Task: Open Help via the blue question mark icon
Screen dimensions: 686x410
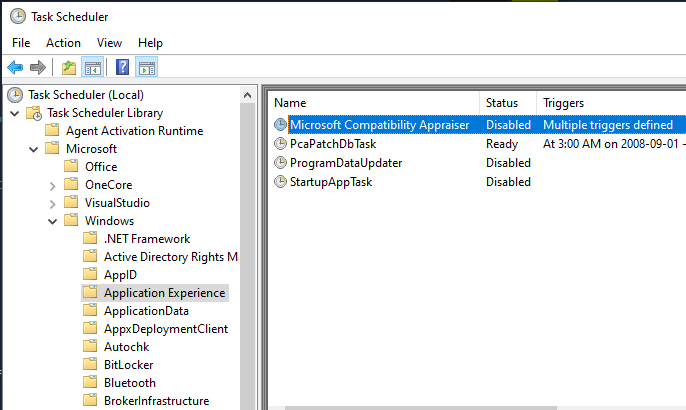Action: (122, 67)
